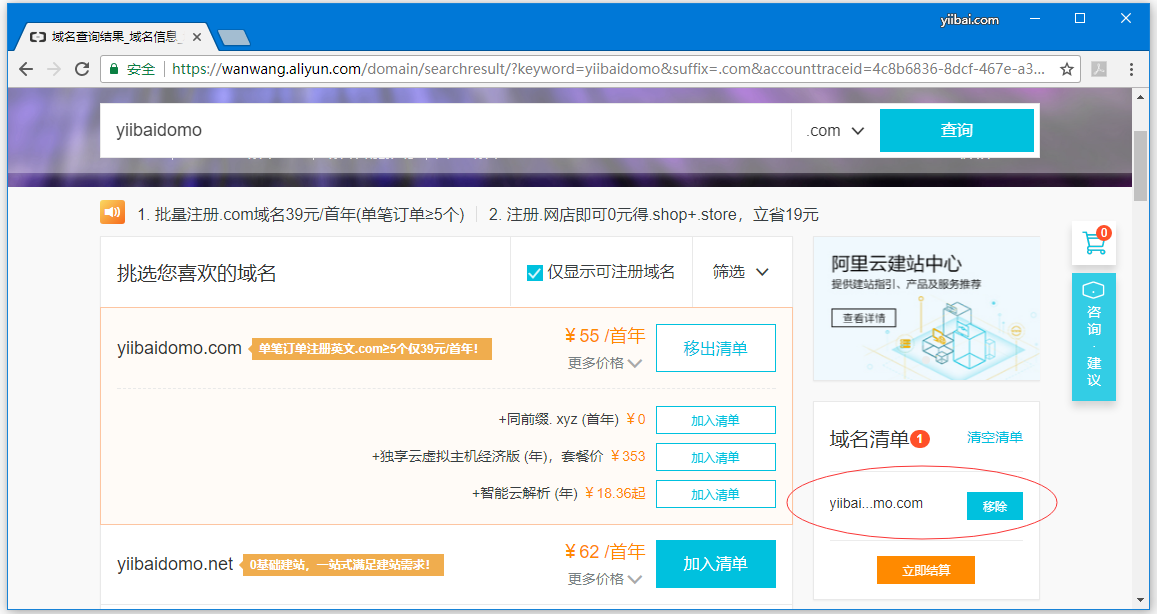Click the 查询 search button
Screen dimensions: 1157x614
point(956,131)
